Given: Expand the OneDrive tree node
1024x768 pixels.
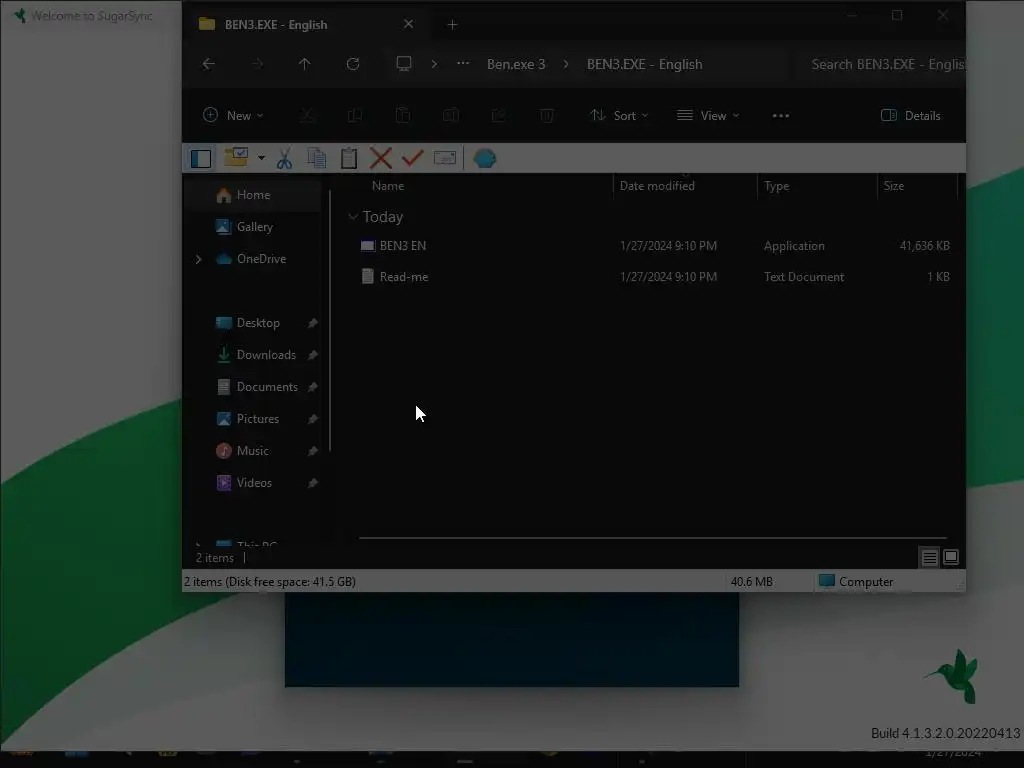Looking at the screenshot, I should [199, 259].
